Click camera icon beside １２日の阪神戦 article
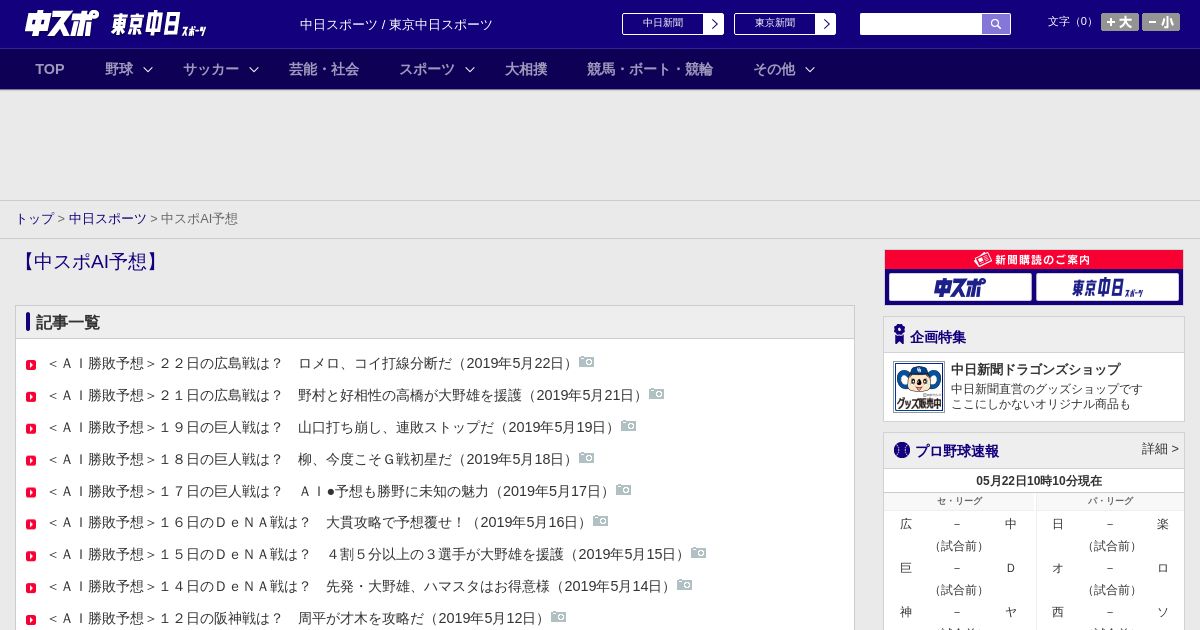 point(559,617)
